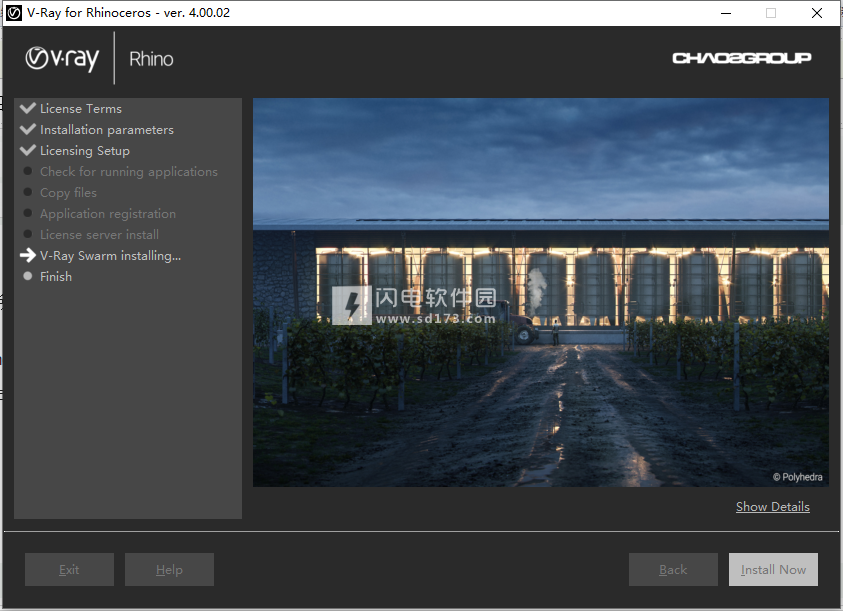
Task: Select the Copy files step
Action: tap(68, 193)
